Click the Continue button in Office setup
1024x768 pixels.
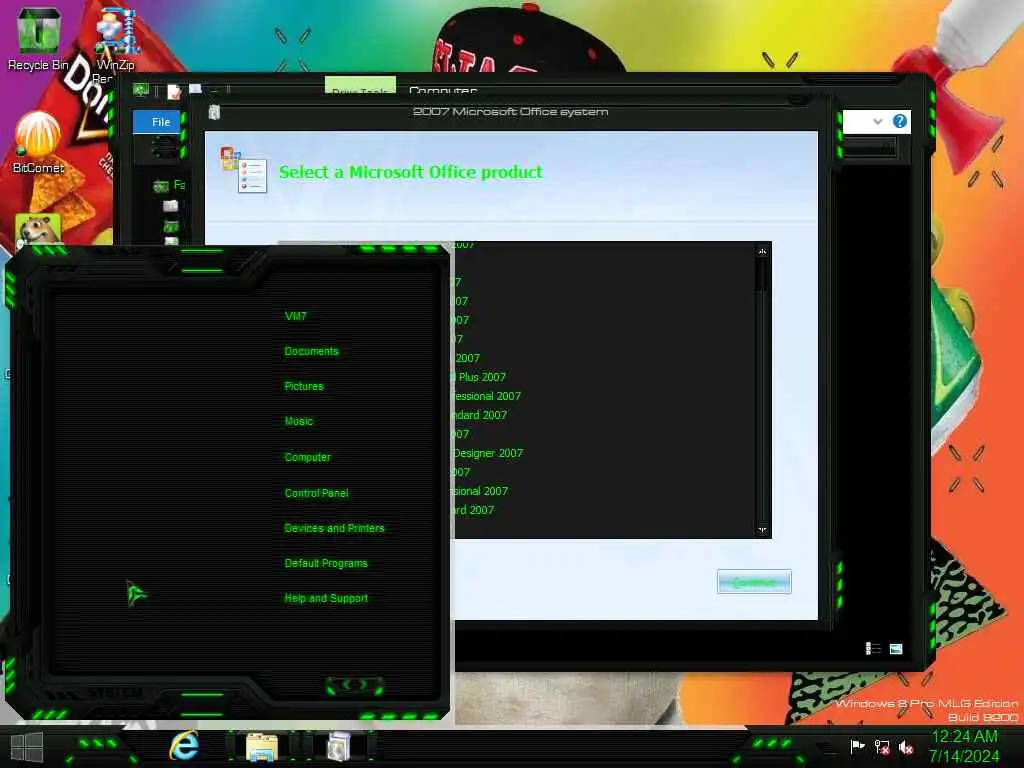[754, 581]
